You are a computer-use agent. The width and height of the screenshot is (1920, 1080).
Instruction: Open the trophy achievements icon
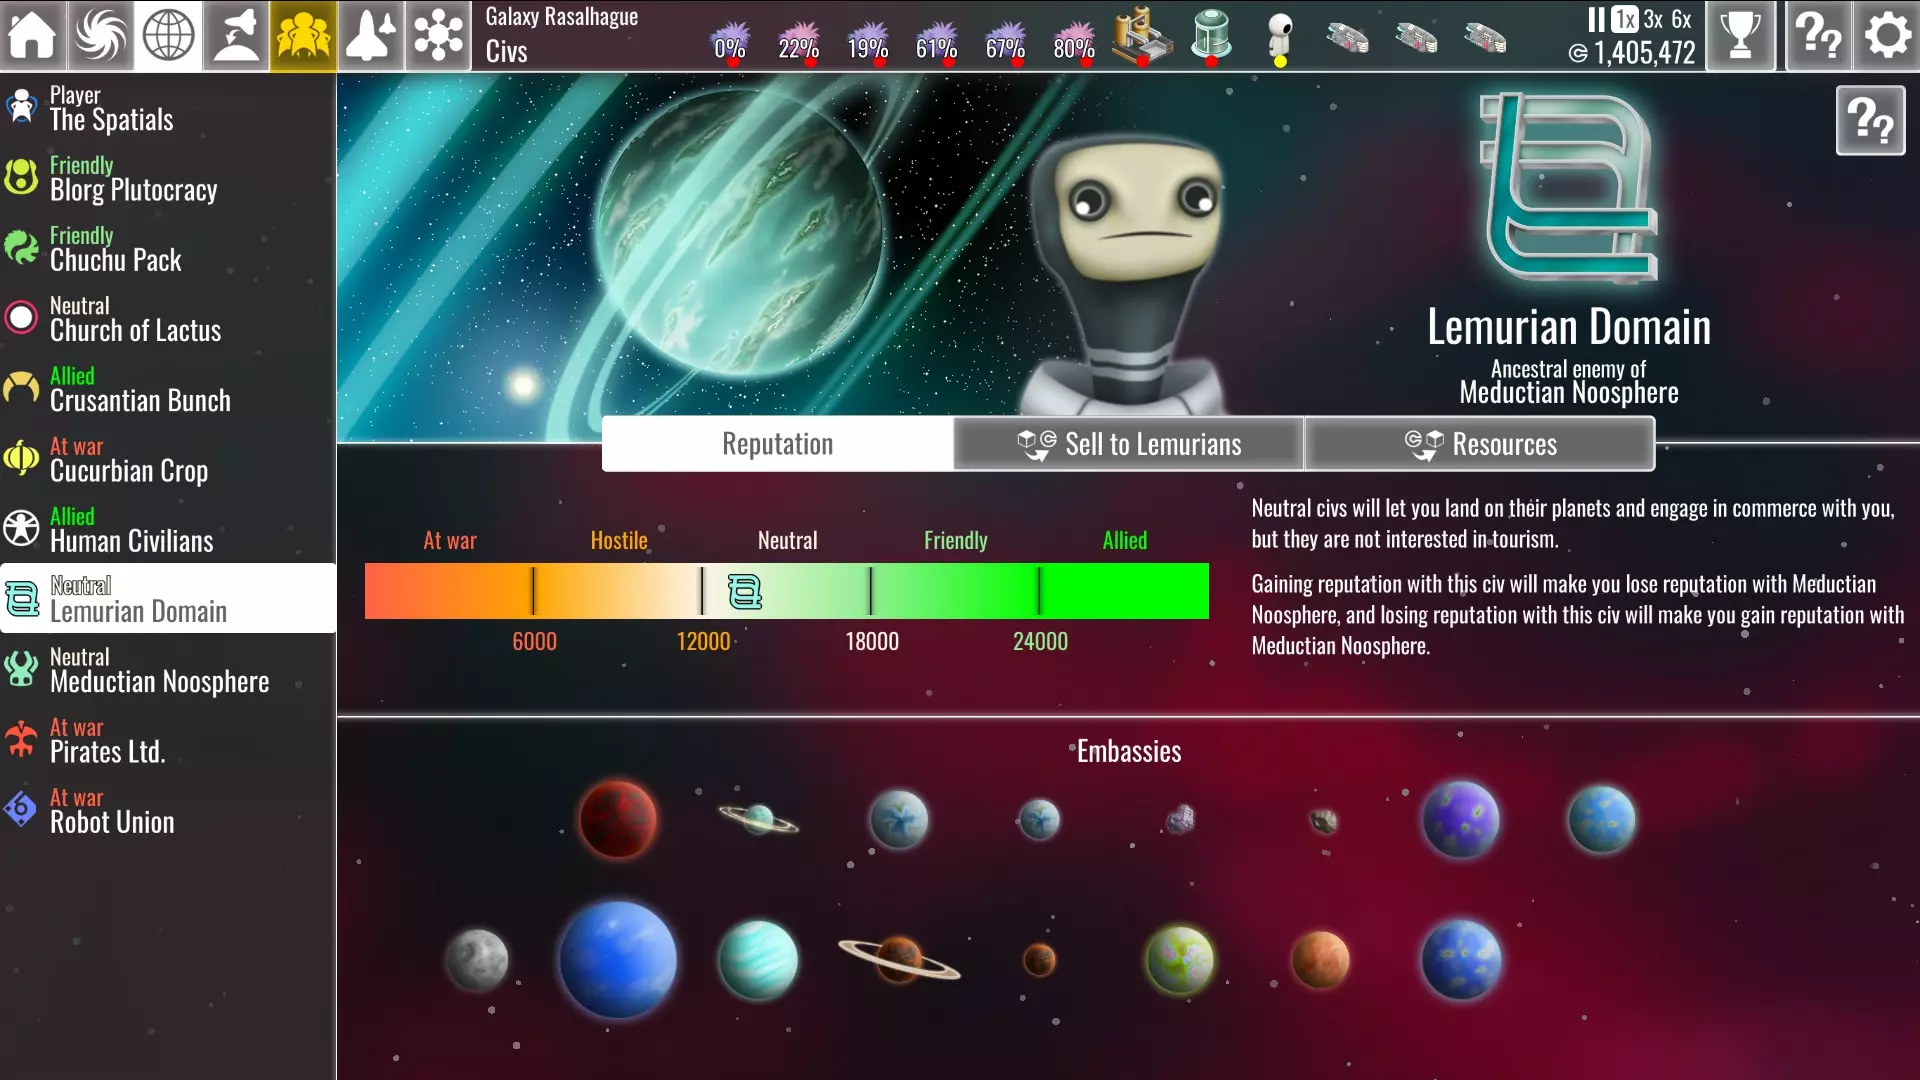(1740, 36)
